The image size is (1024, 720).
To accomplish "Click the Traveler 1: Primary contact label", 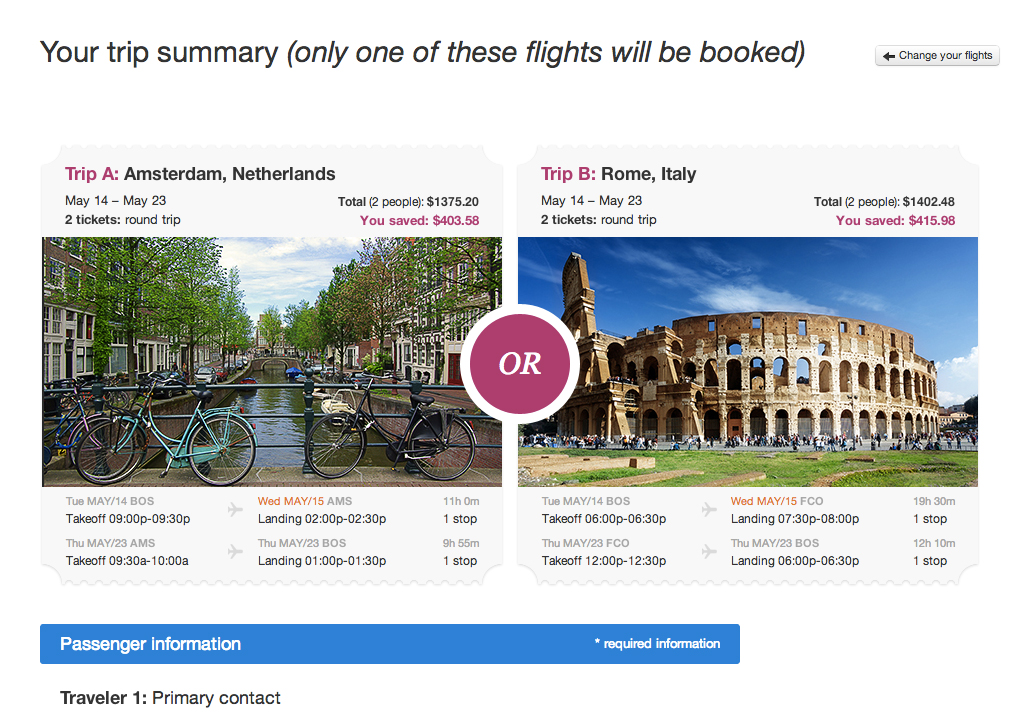I will [x=170, y=698].
